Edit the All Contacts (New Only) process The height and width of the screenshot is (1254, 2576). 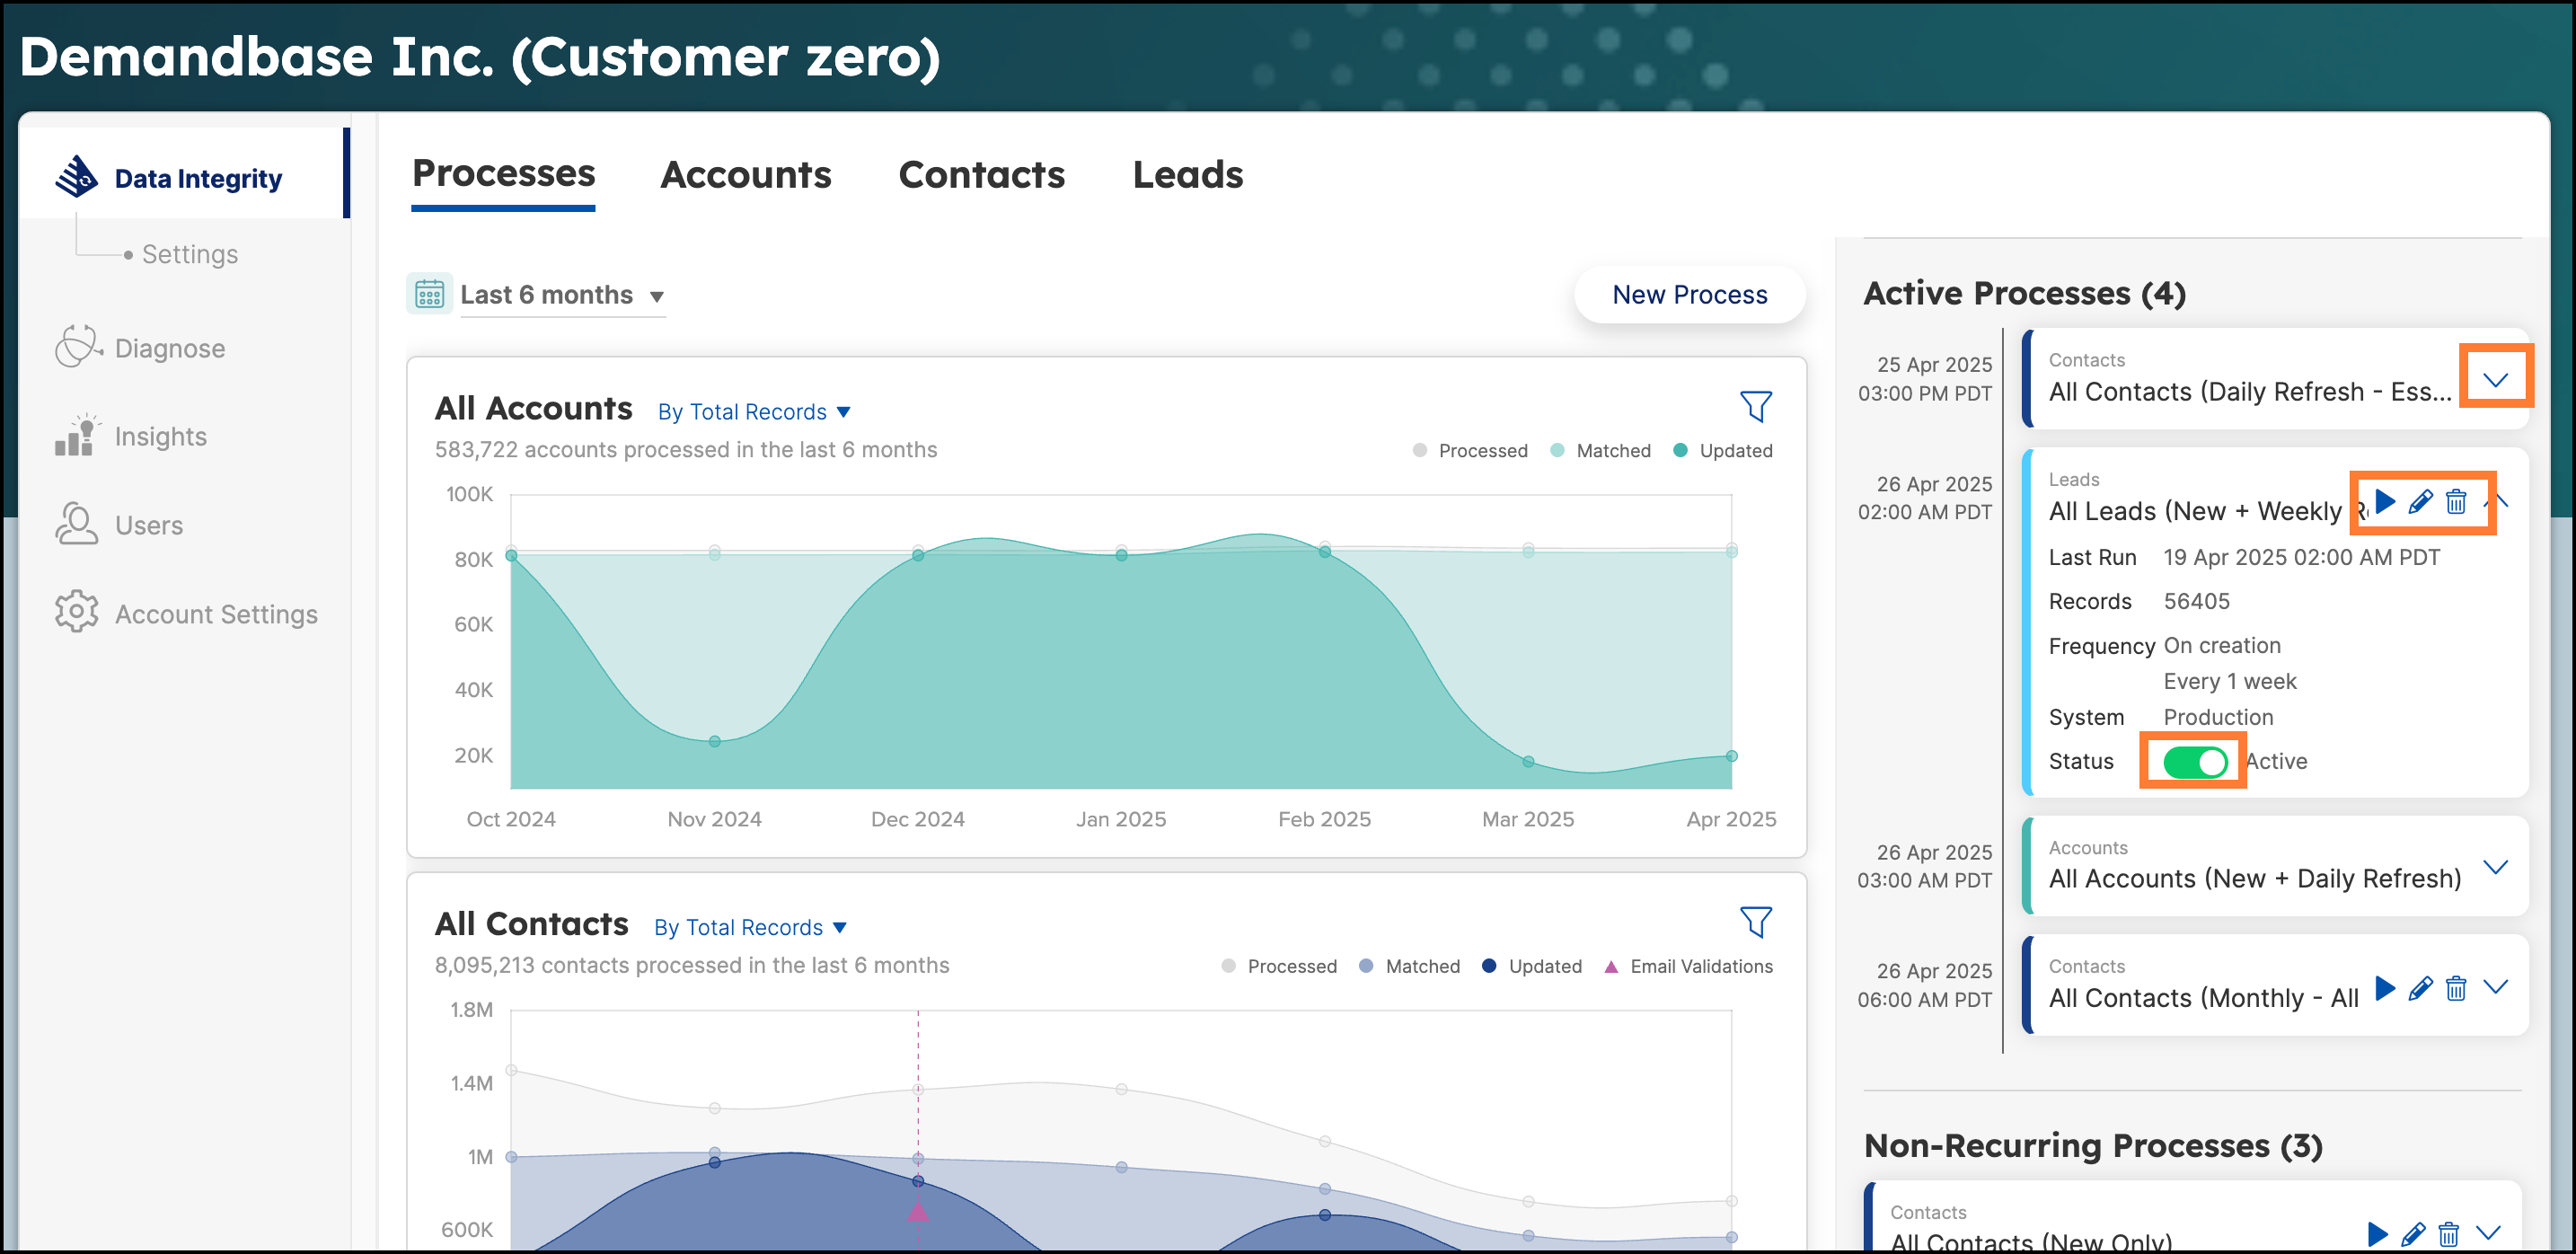click(2413, 1234)
